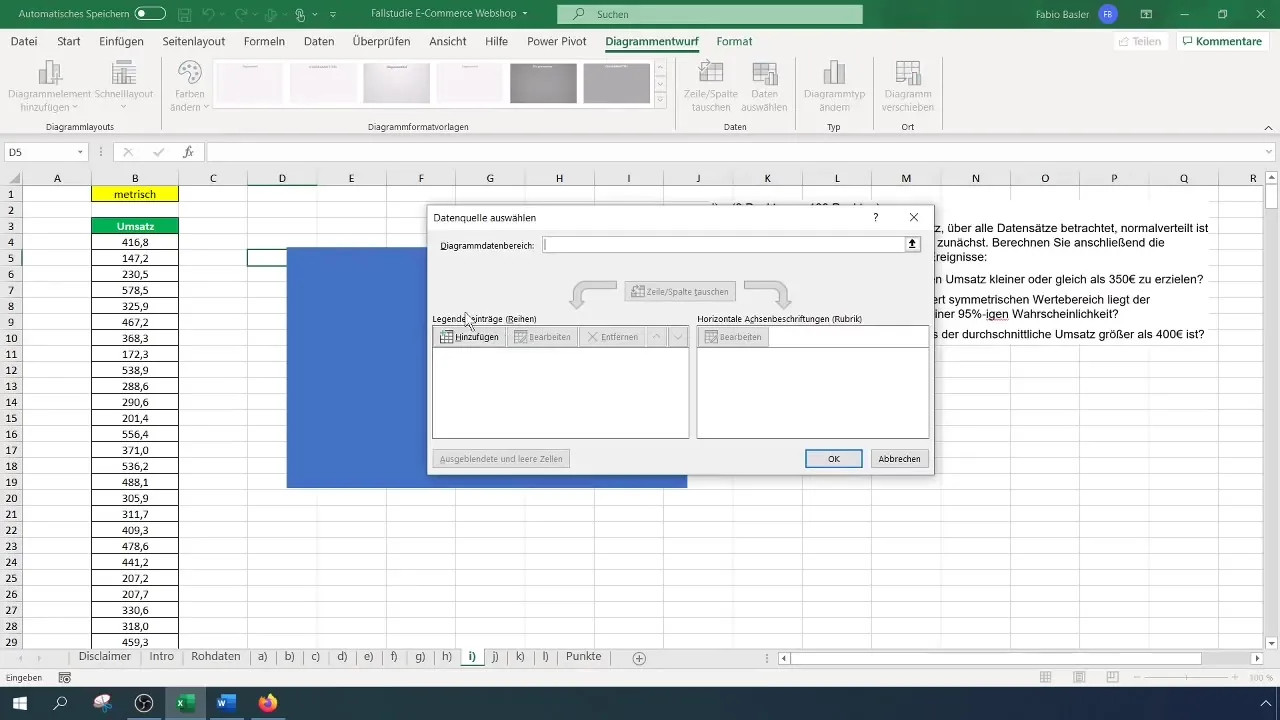The height and width of the screenshot is (720, 1280).
Task: Click the insert function fx icon
Action: (x=188, y=152)
